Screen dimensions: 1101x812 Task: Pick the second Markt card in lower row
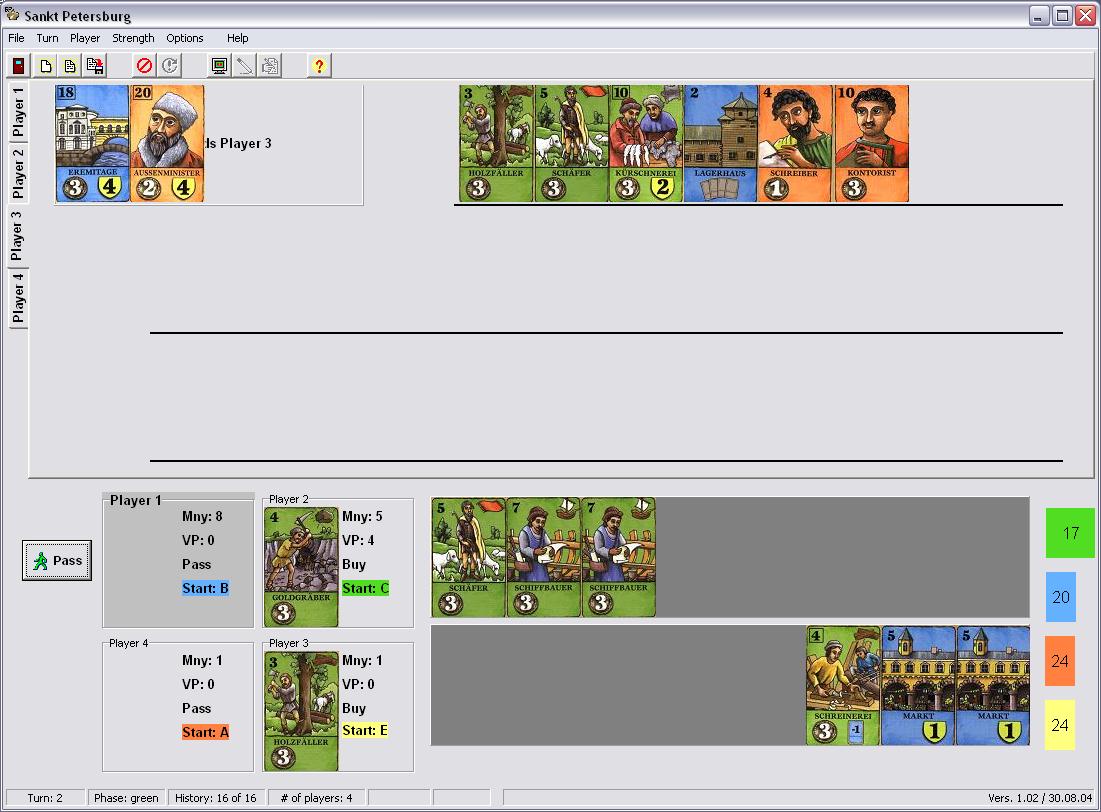point(993,686)
